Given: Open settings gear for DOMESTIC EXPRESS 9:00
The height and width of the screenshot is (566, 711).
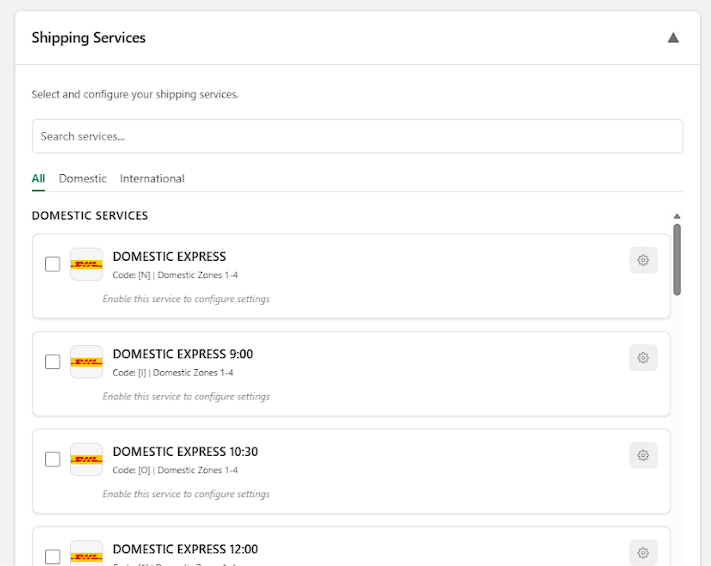Looking at the screenshot, I should (x=643, y=358).
